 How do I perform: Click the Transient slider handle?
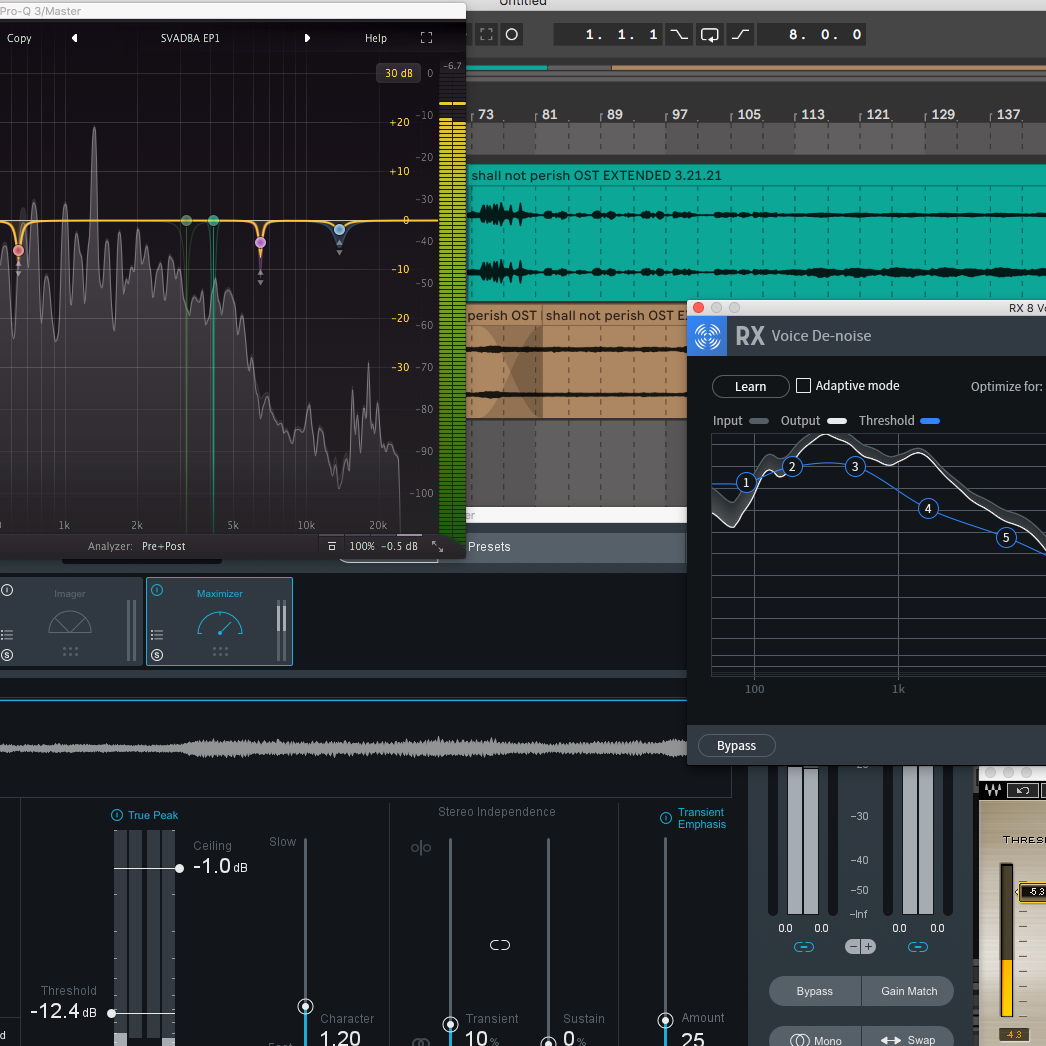[x=450, y=1023]
